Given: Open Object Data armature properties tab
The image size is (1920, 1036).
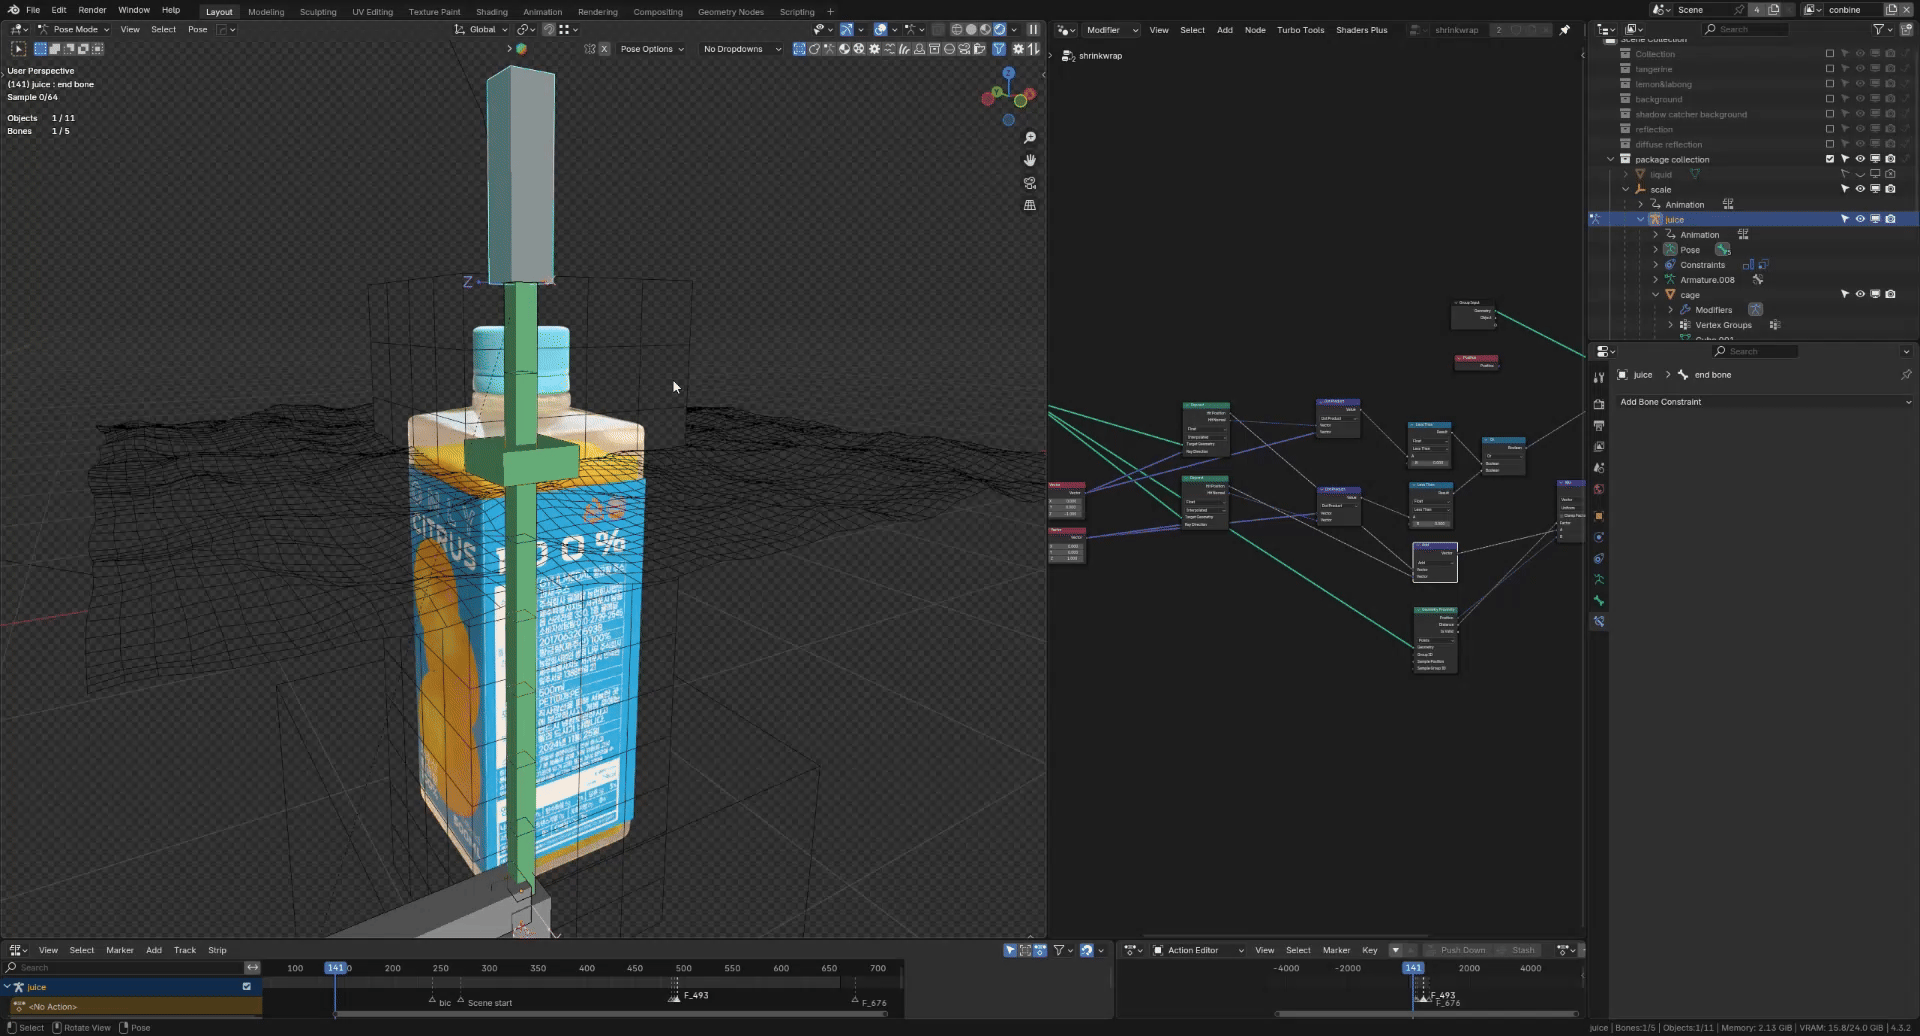Looking at the screenshot, I should point(1599,579).
